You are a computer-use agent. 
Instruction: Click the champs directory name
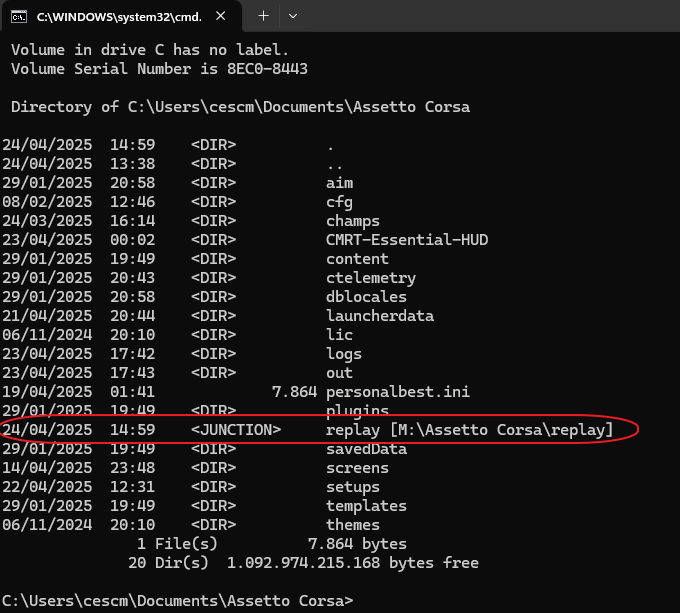tap(353, 221)
